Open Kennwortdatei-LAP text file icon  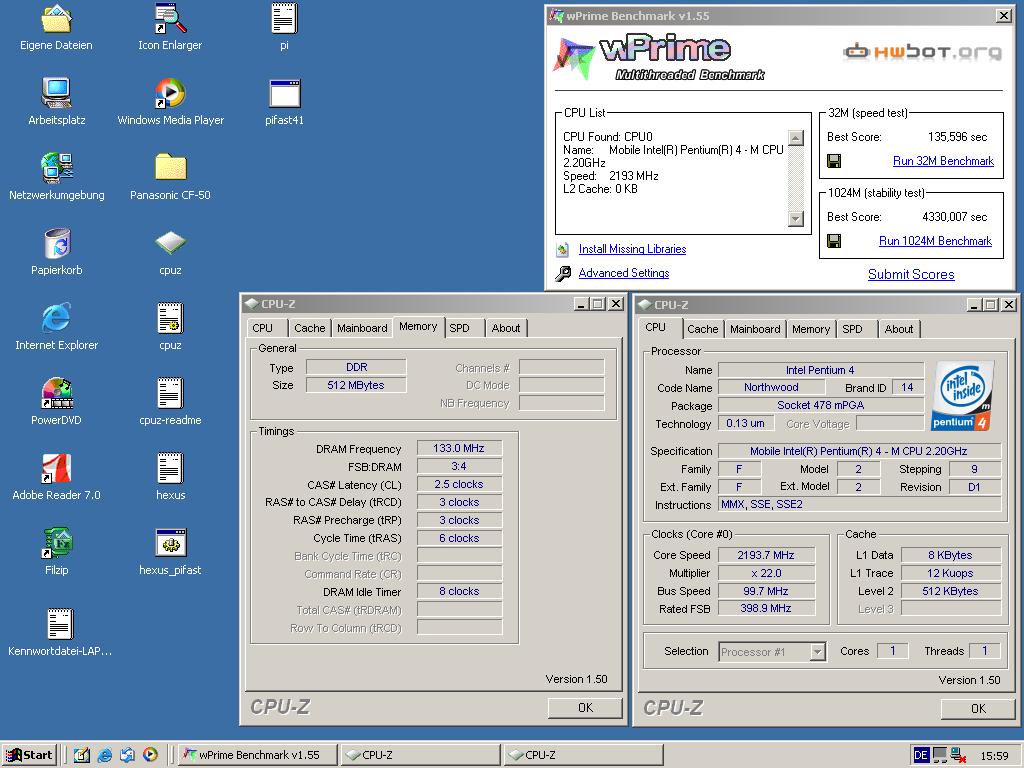[x=59, y=624]
